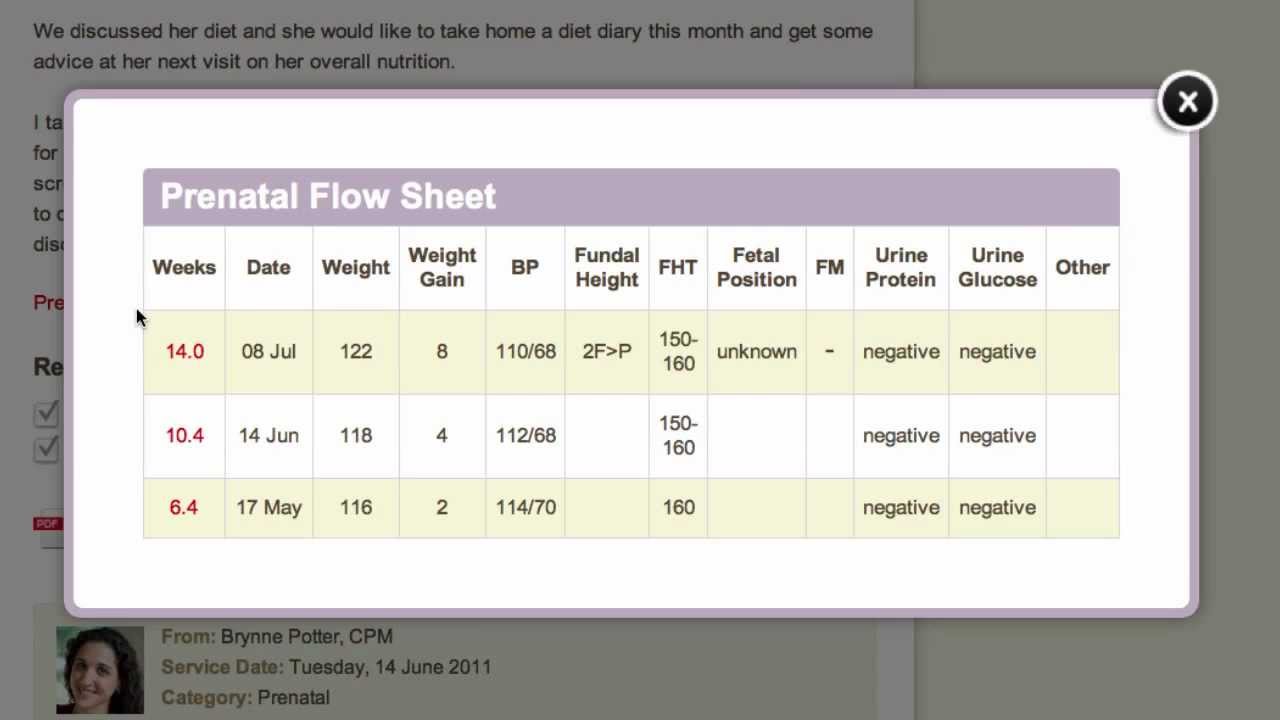Click the Prenatal Flow Sheet title bar
The width and height of the screenshot is (1280, 720).
pos(630,197)
